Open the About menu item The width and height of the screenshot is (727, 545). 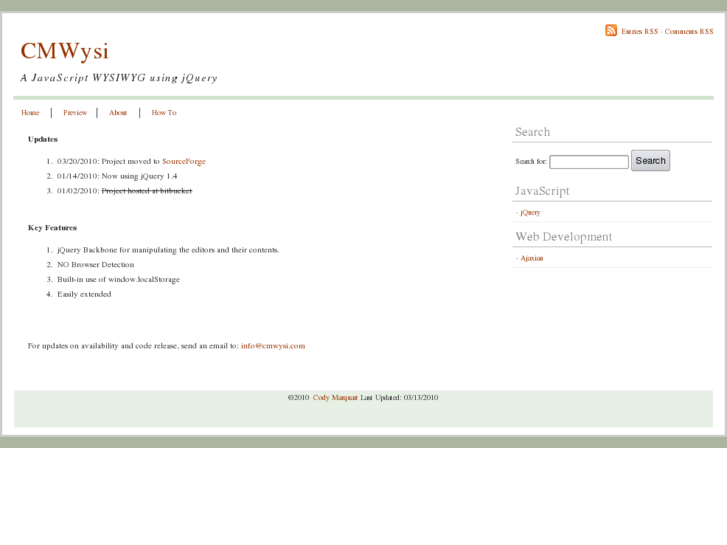tap(118, 113)
